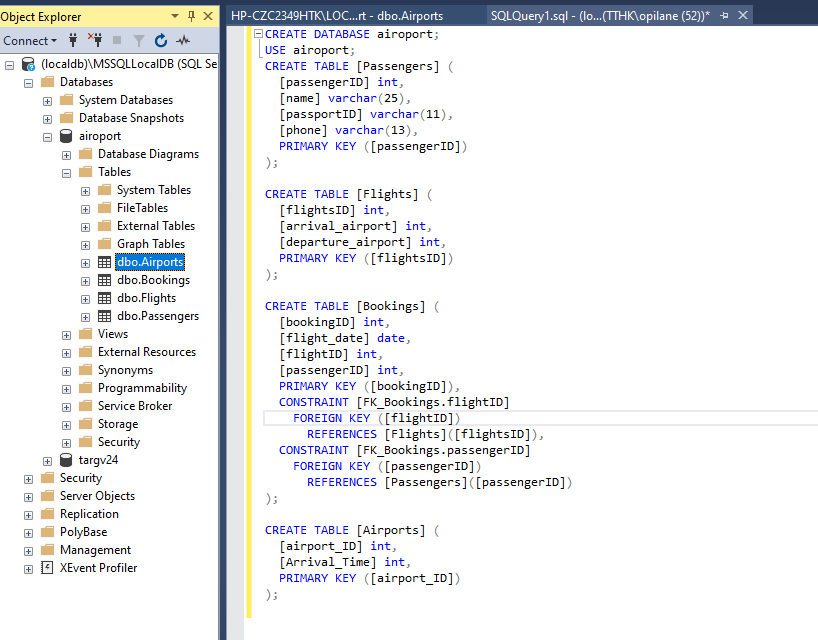Screen dimensions: 818x640
Task: Click the (localdb)\MSSQLLocalDB server icon
Action: click(x=28, y=64)
